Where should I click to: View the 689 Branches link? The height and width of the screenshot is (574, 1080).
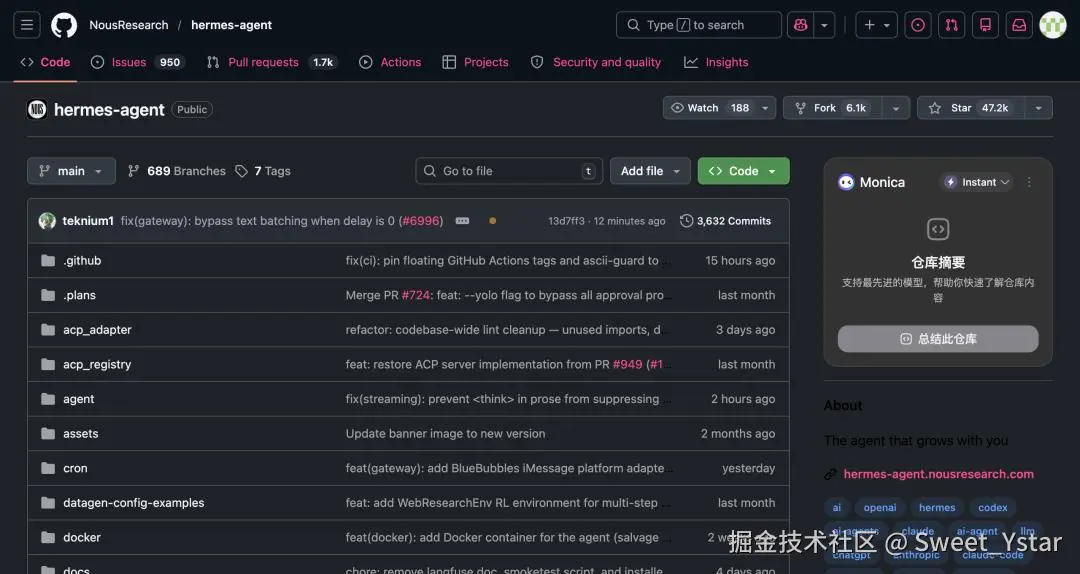[177, 171]
